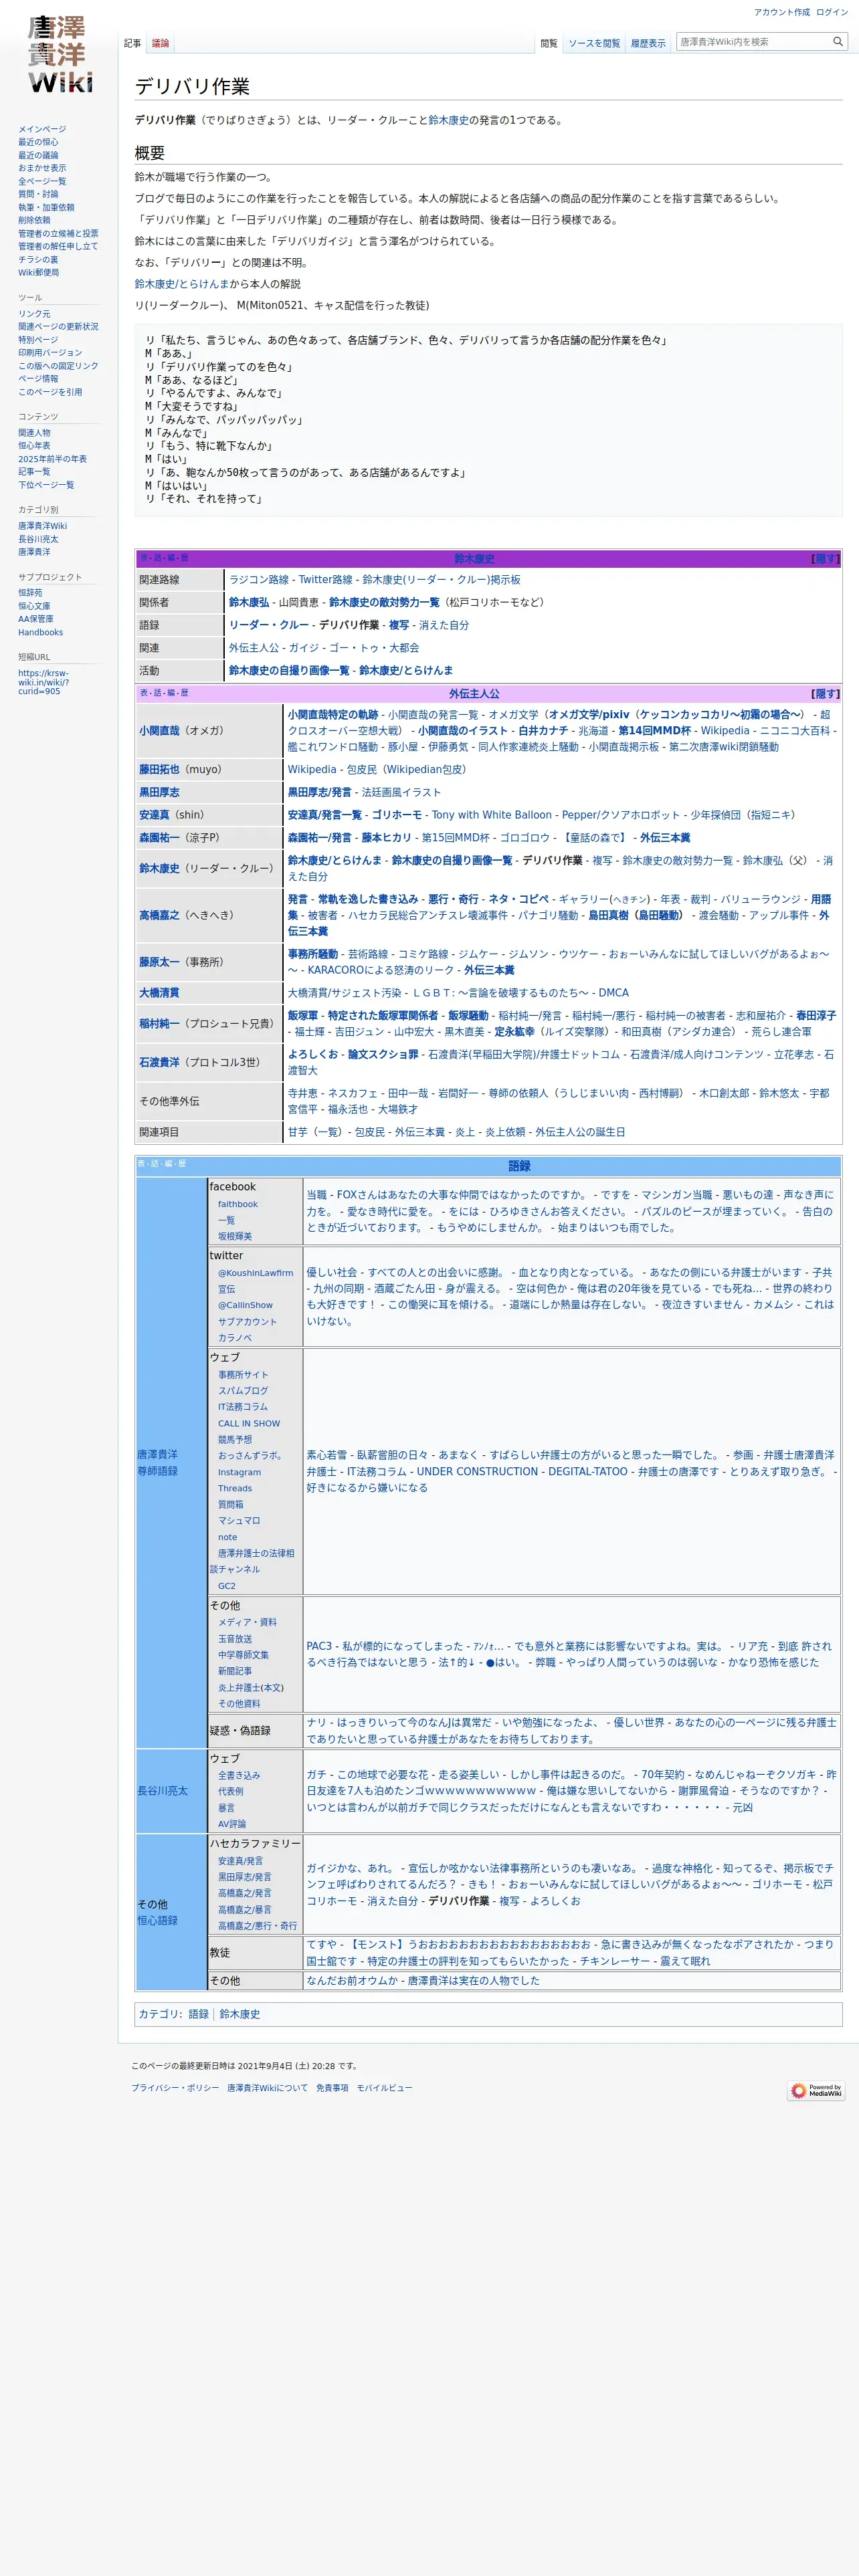Image resolution: width=859 pixels, height=2576 pixels.
Task: Open Threads under the ウェブ group
Action: click(235, 1489)
